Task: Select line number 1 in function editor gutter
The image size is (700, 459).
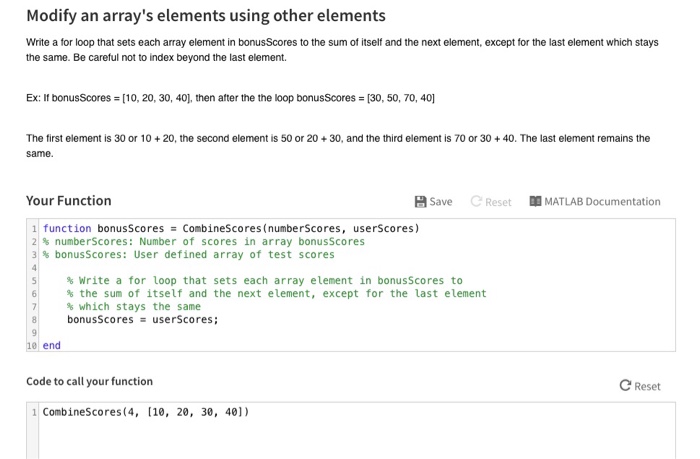Action: [34, 229]
